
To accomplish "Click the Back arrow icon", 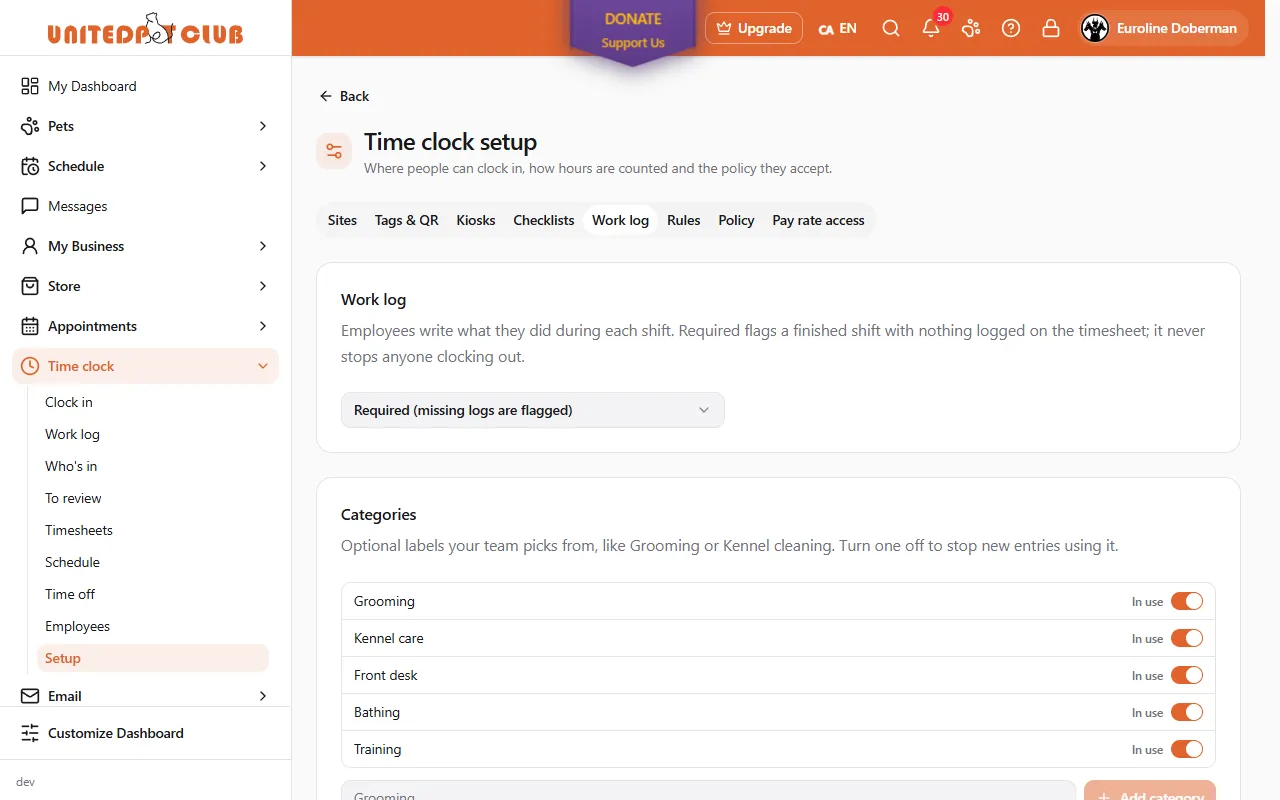I will (326, 96).
